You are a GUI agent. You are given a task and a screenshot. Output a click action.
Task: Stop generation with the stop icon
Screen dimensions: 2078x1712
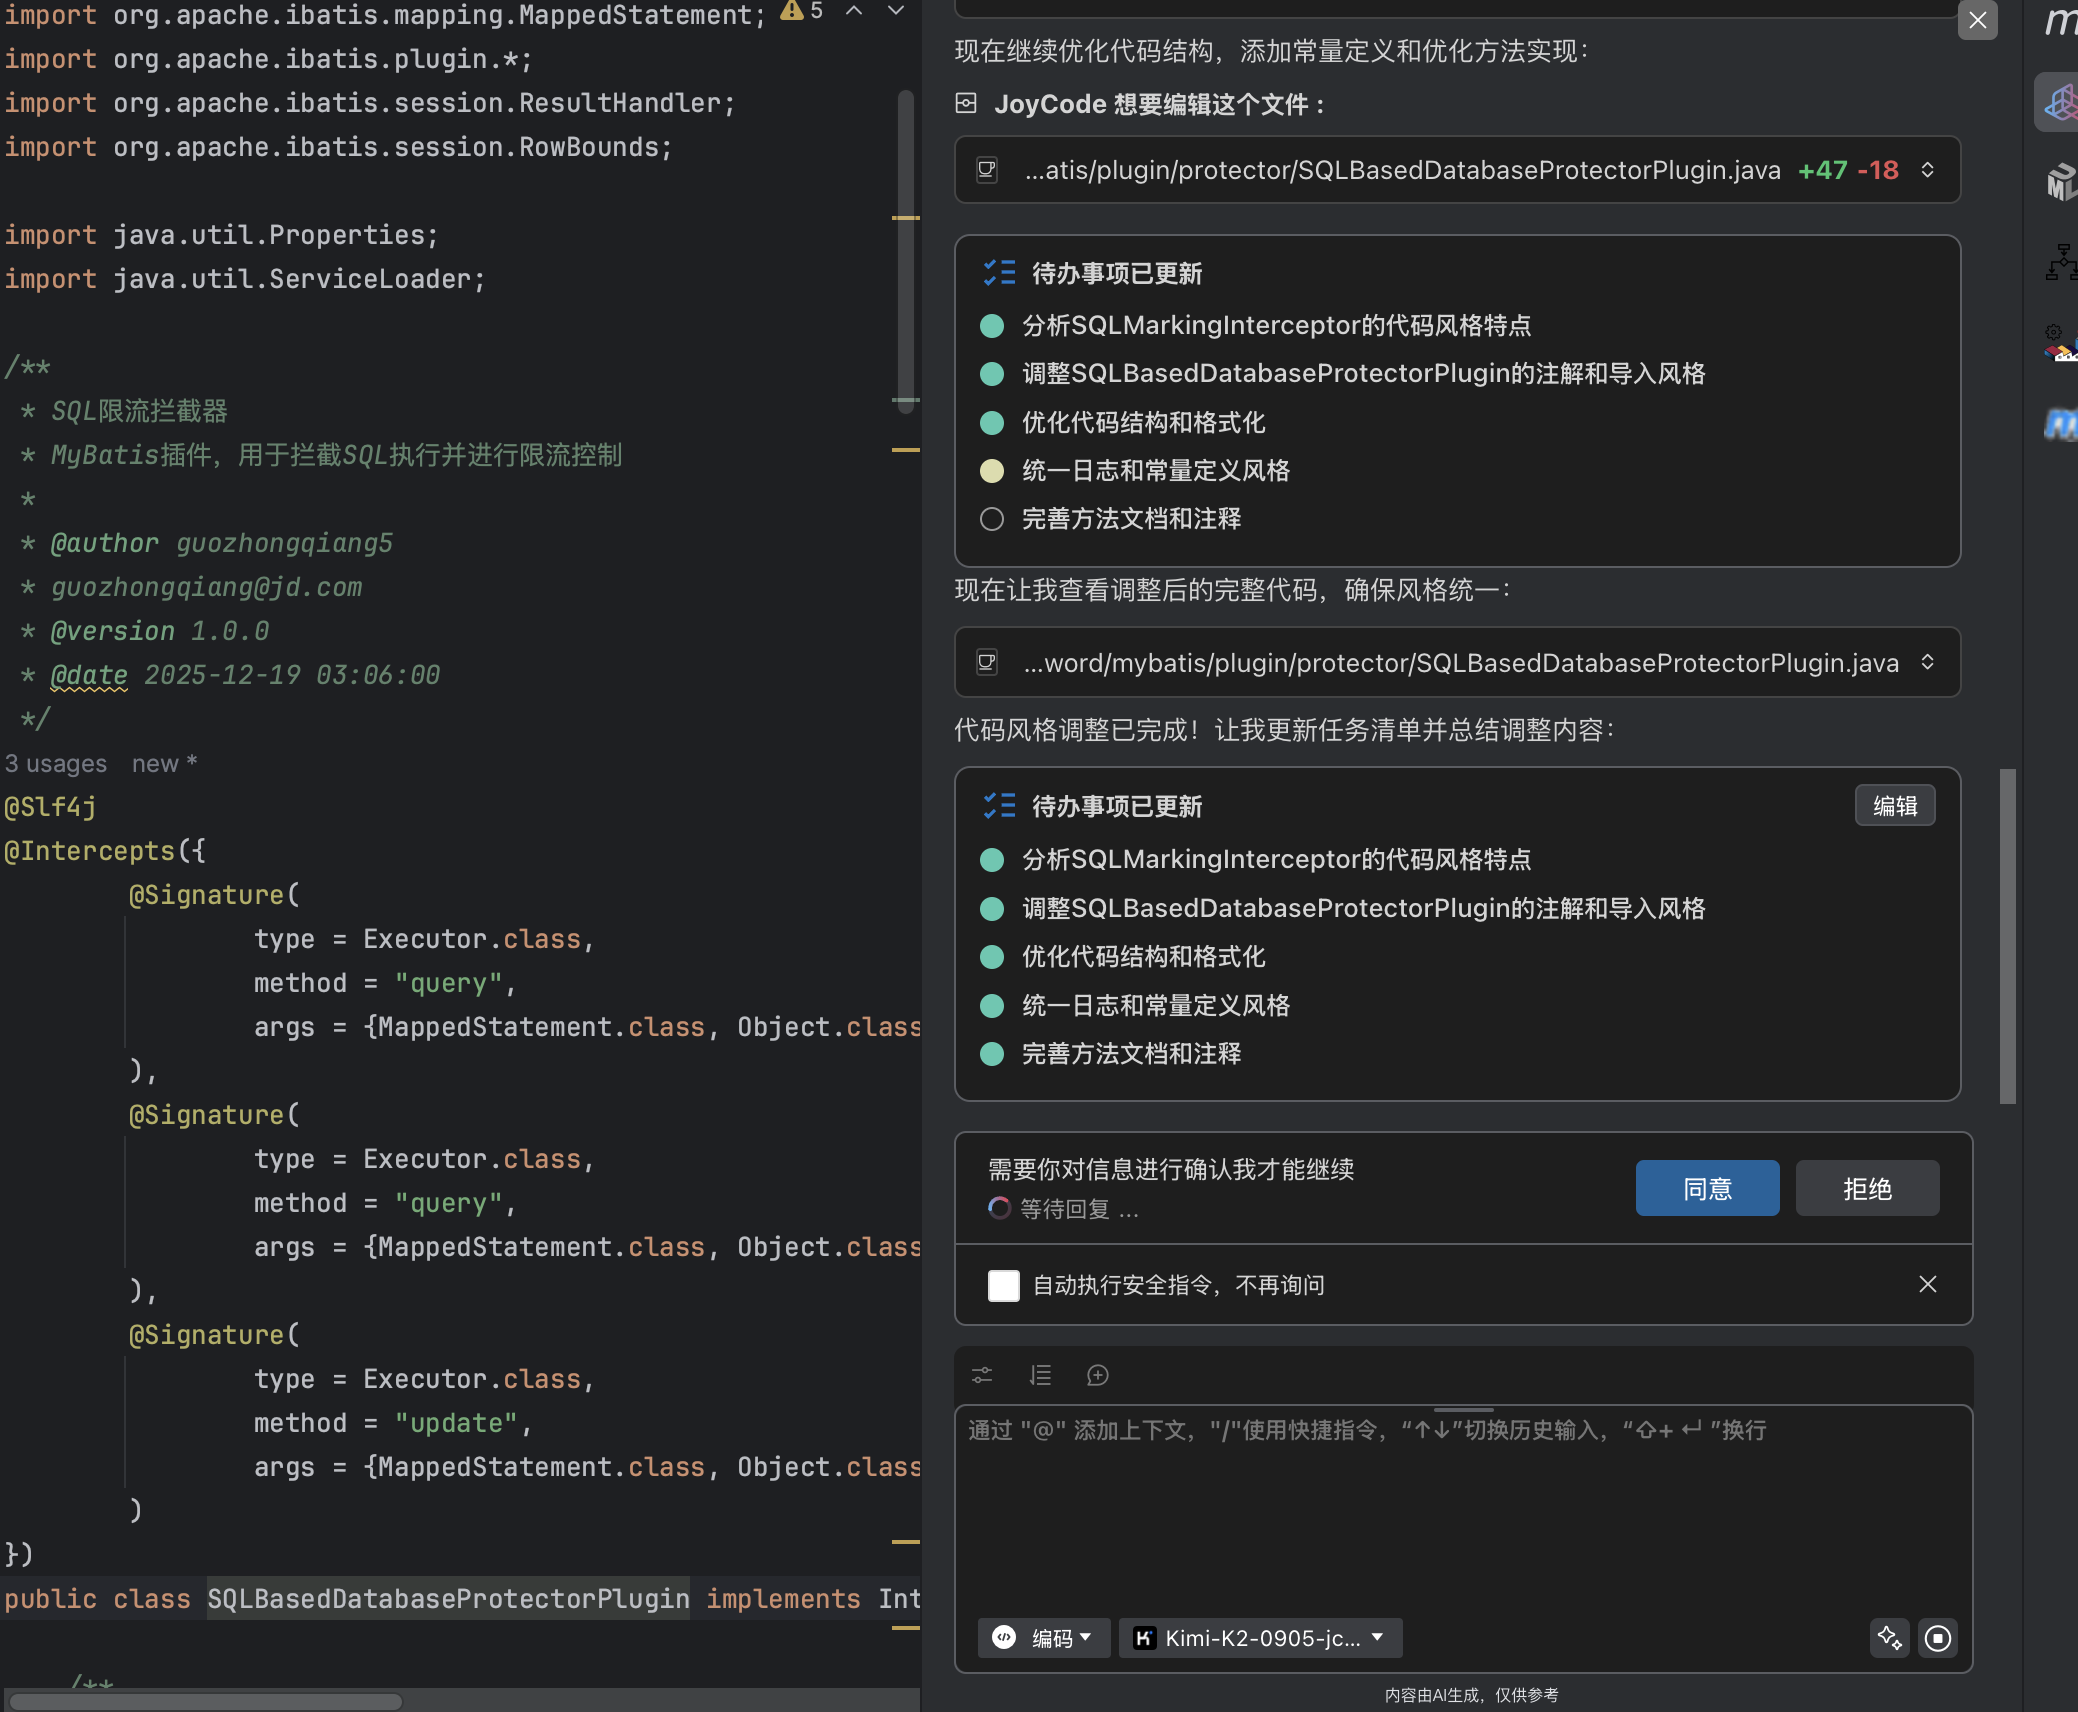pos(1937,1638)
